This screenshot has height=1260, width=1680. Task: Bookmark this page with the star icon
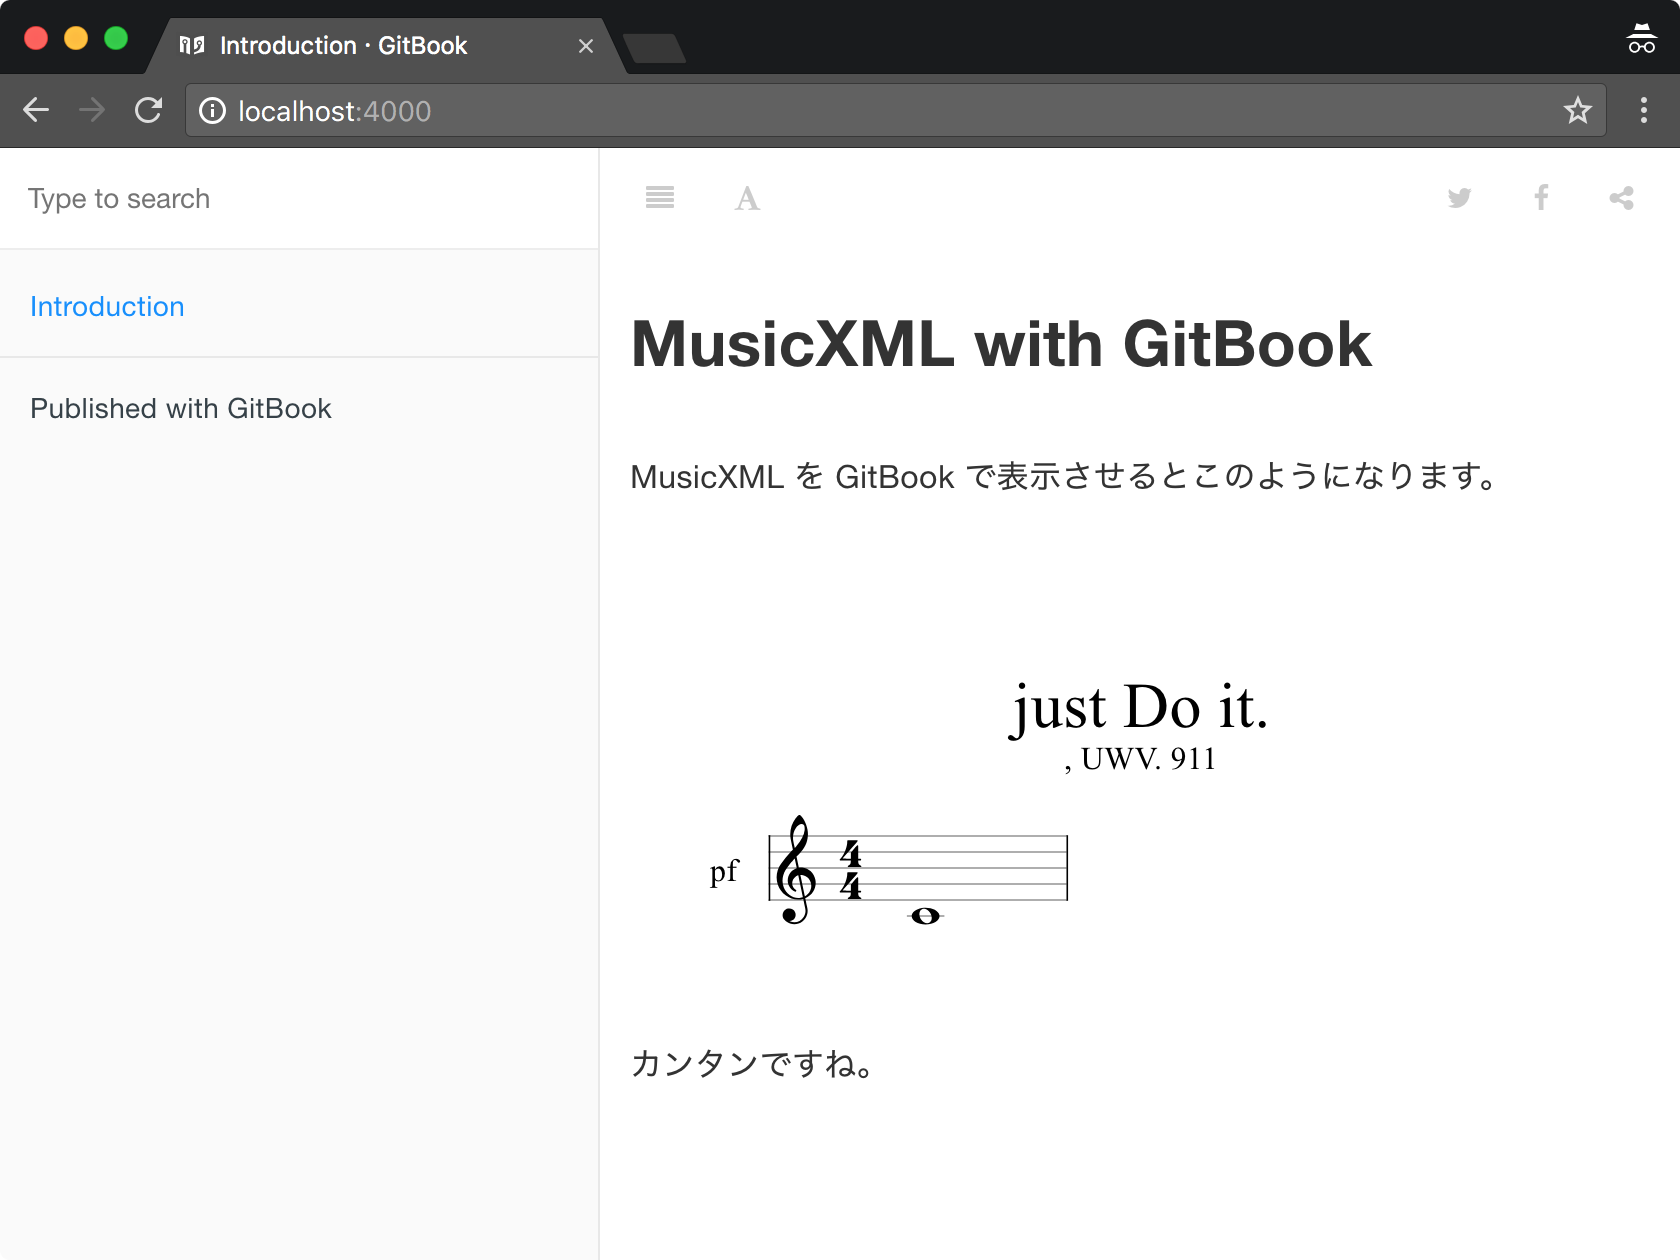point(1577,110)
